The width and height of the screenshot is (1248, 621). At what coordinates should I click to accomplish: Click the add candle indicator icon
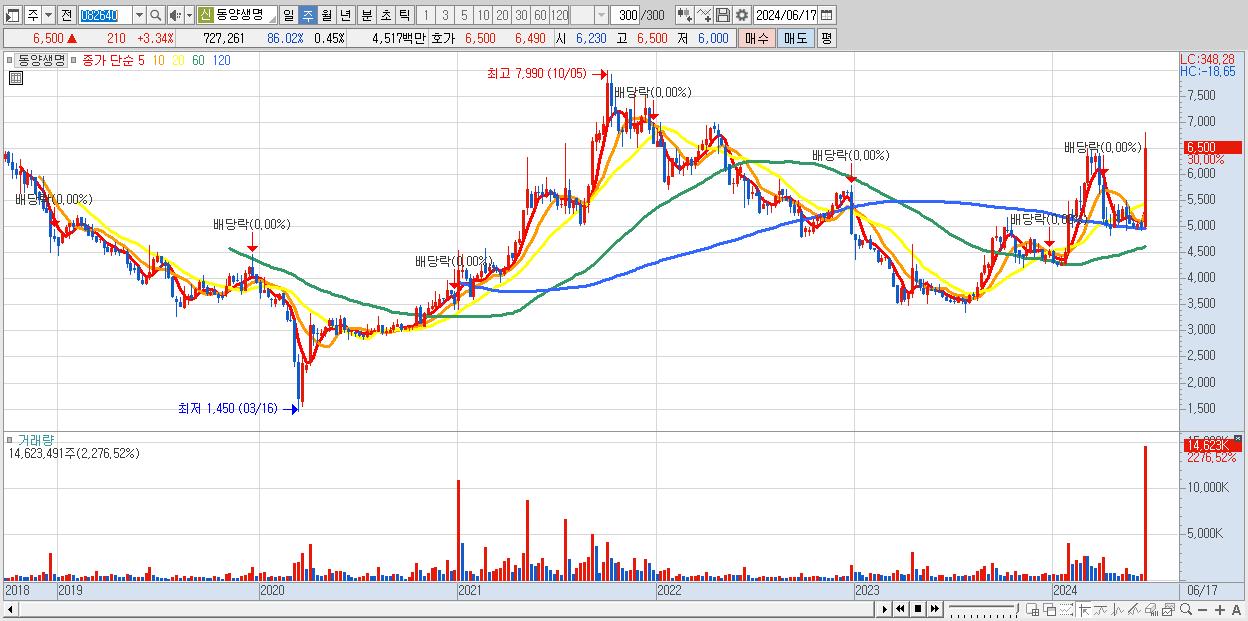(x=684, y=15)
